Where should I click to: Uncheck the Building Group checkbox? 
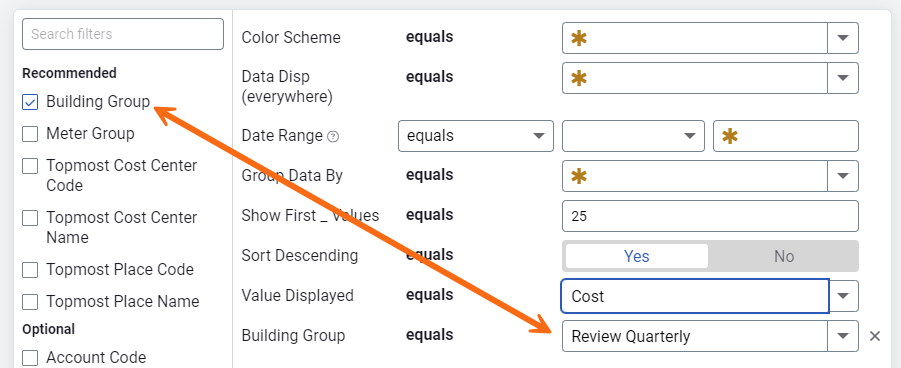[x=30, y=102]
